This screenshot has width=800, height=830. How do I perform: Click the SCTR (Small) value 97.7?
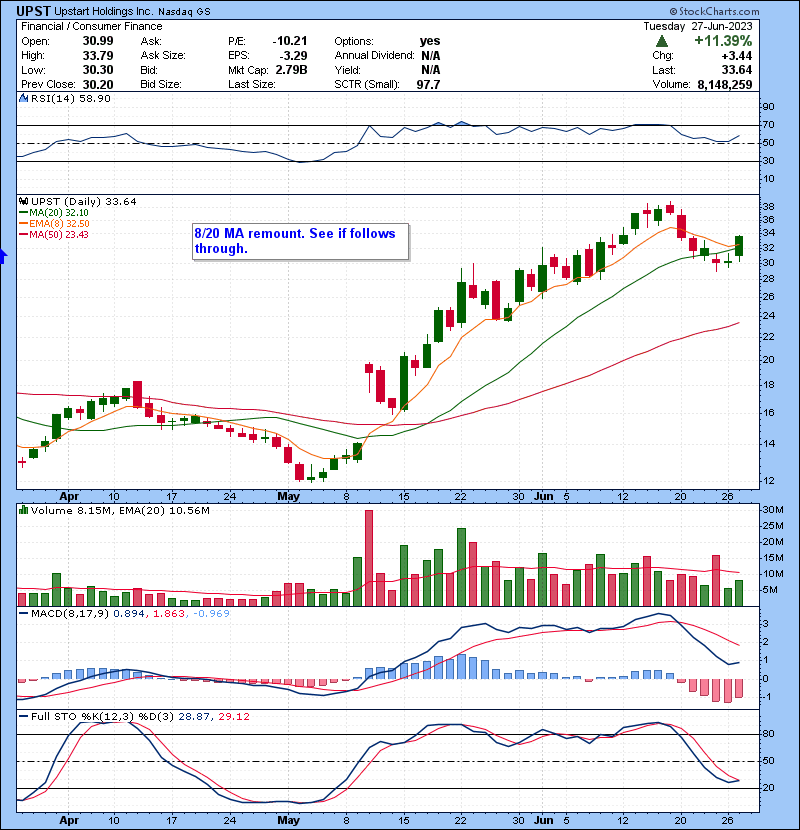tap(428, 84)
